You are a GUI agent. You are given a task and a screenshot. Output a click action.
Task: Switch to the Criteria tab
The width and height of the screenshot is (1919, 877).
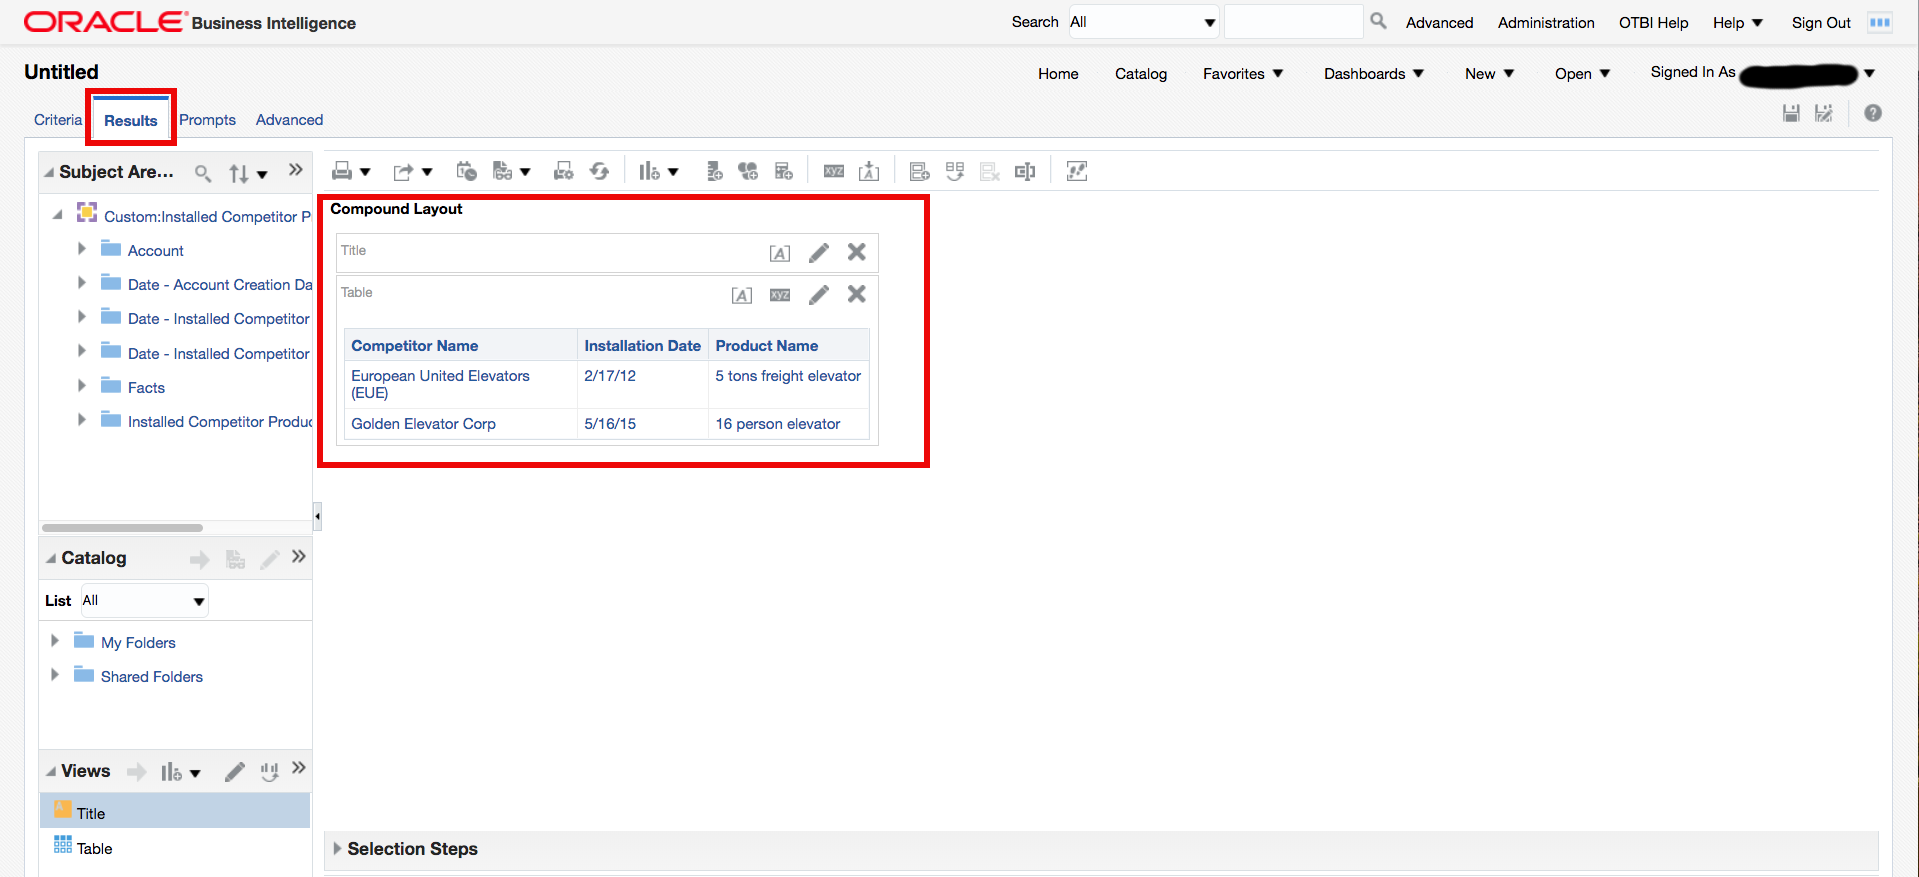click(x=58, y=120)
